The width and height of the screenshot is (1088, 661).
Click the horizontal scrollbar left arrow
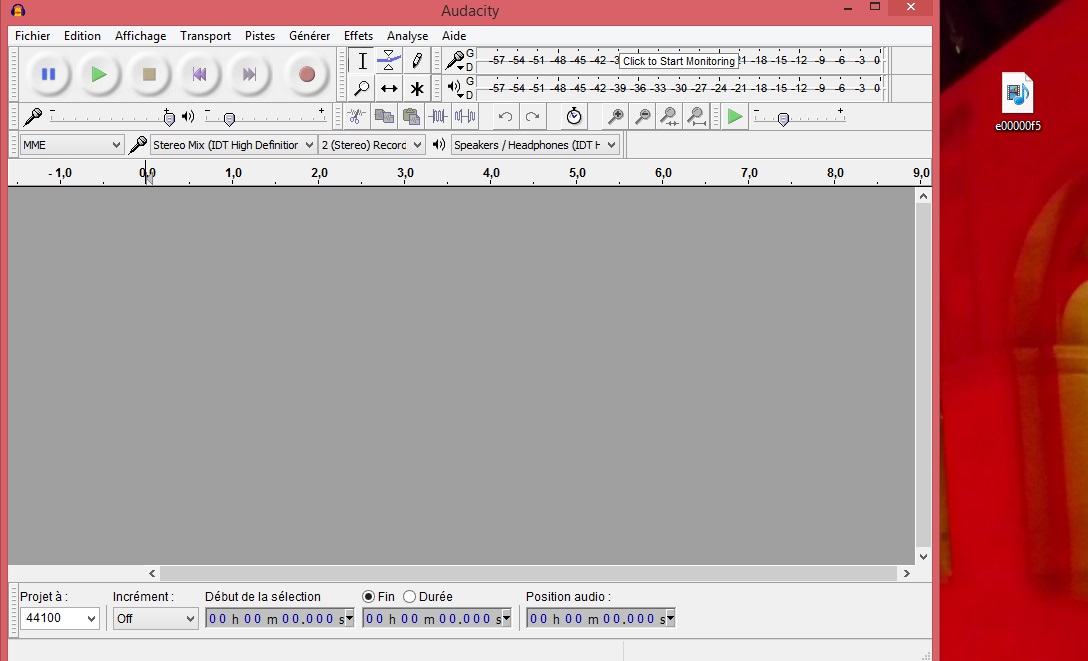152,574
